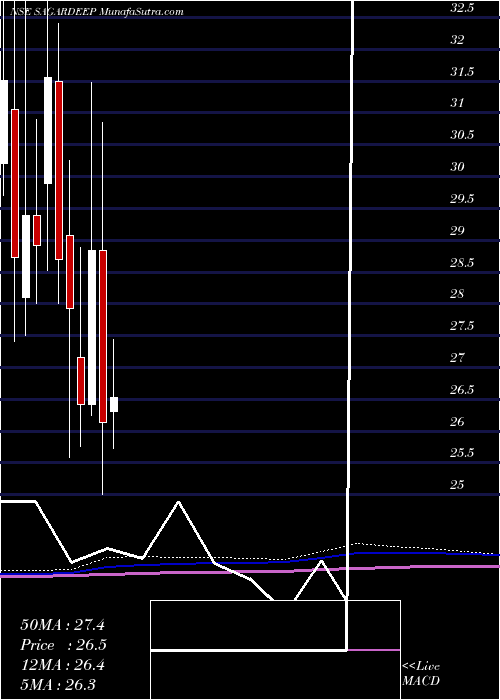Click the 31 price axis label
500x700 pixels.
457,103
